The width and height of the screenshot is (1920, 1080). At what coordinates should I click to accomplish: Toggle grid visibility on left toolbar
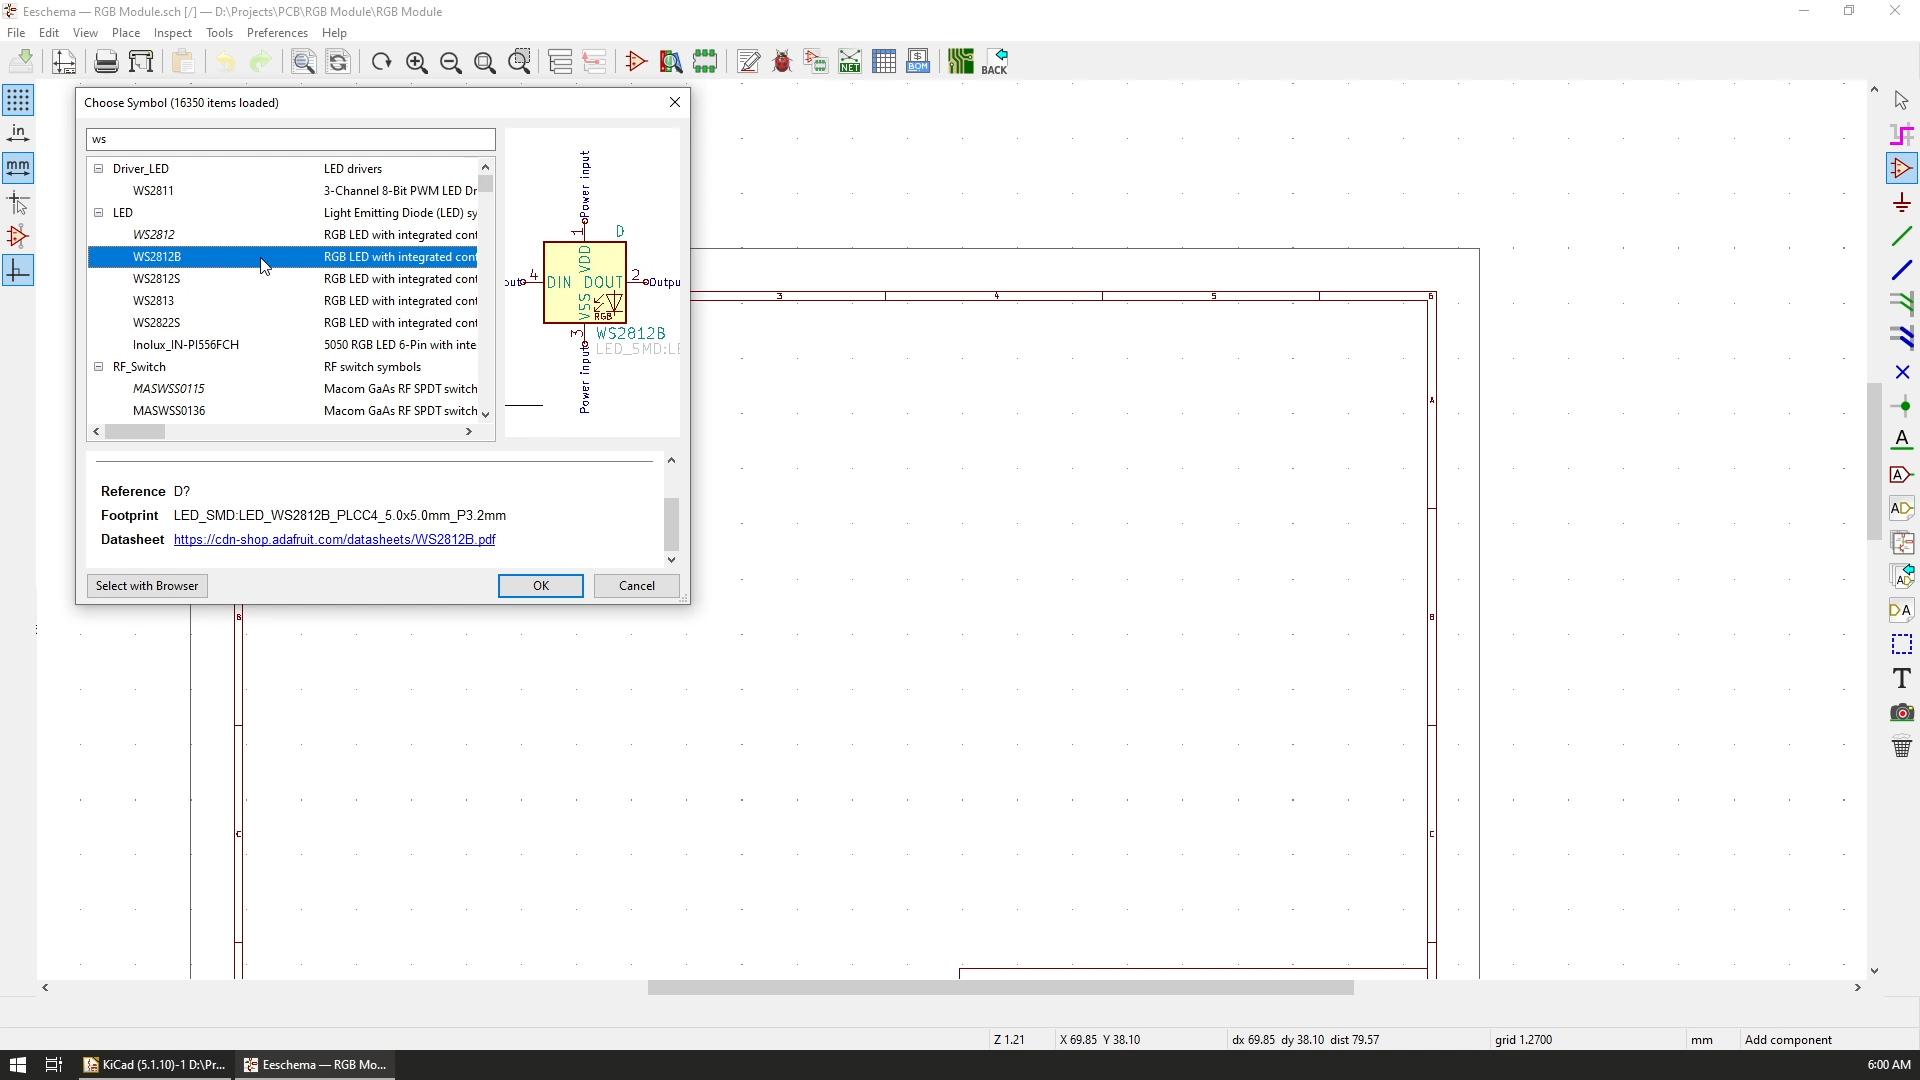18,100
